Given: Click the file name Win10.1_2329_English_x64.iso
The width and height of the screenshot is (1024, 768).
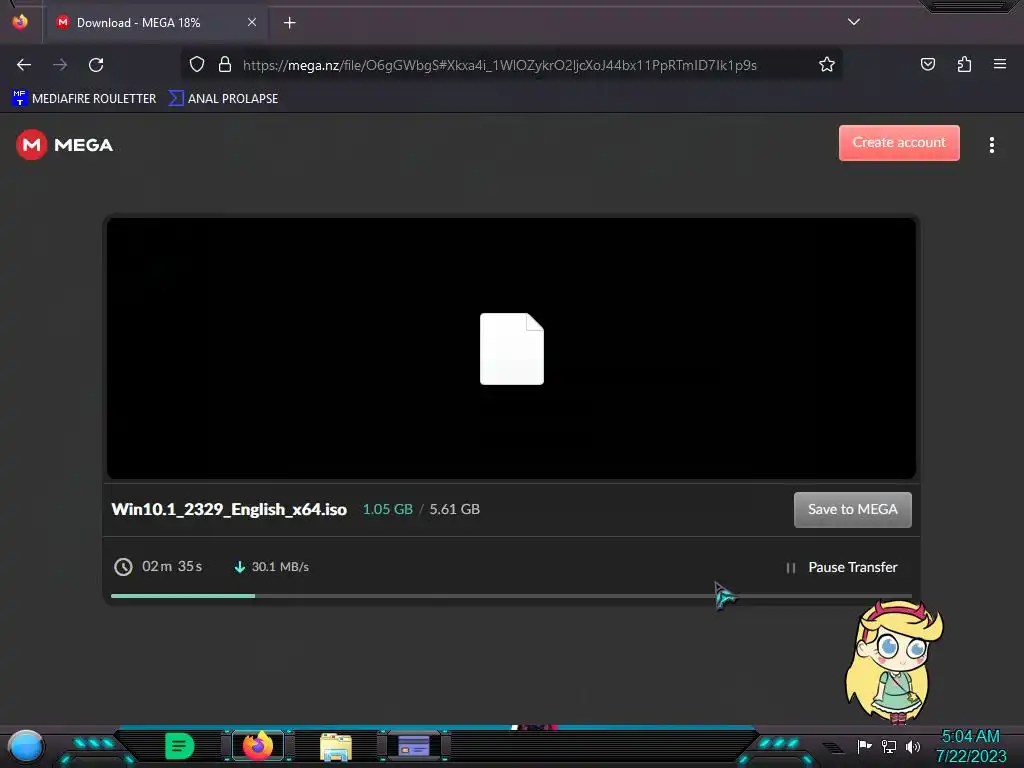Looking at the screenshot, I should (x=229, y=509).
